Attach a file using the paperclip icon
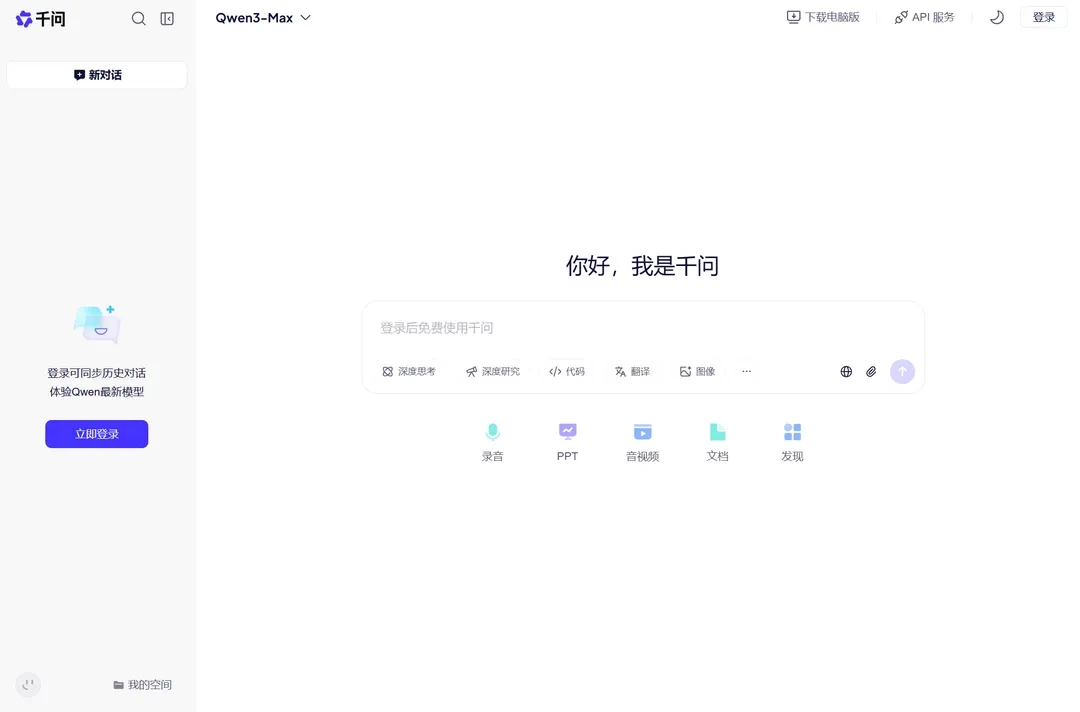The width and height of the screenshot is (1080, 712). 870,371
